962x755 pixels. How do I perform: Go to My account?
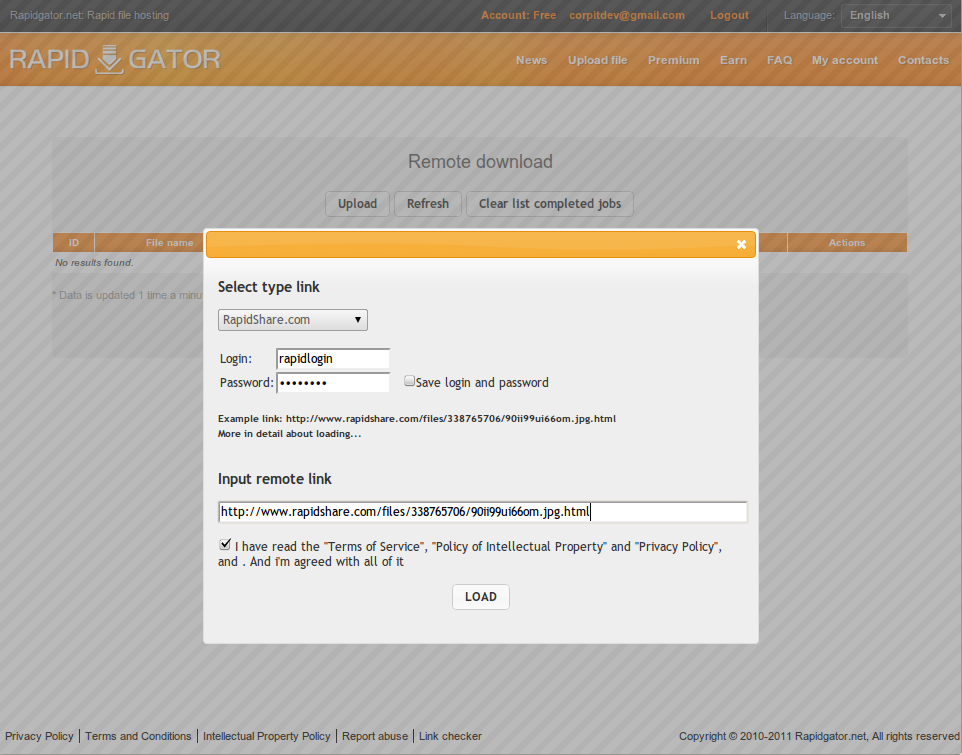(845, 60)
